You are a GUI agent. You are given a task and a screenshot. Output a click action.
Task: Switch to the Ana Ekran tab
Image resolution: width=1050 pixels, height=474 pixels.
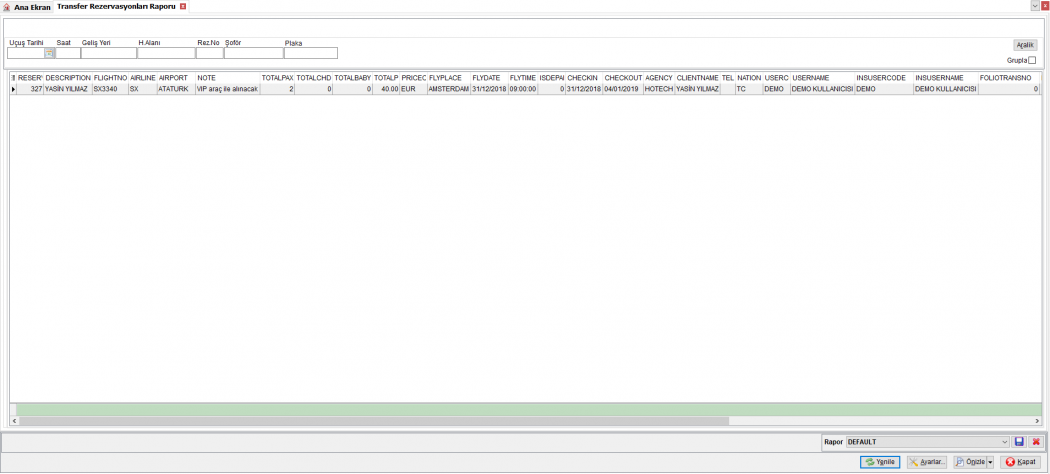(x=27, y=7)
